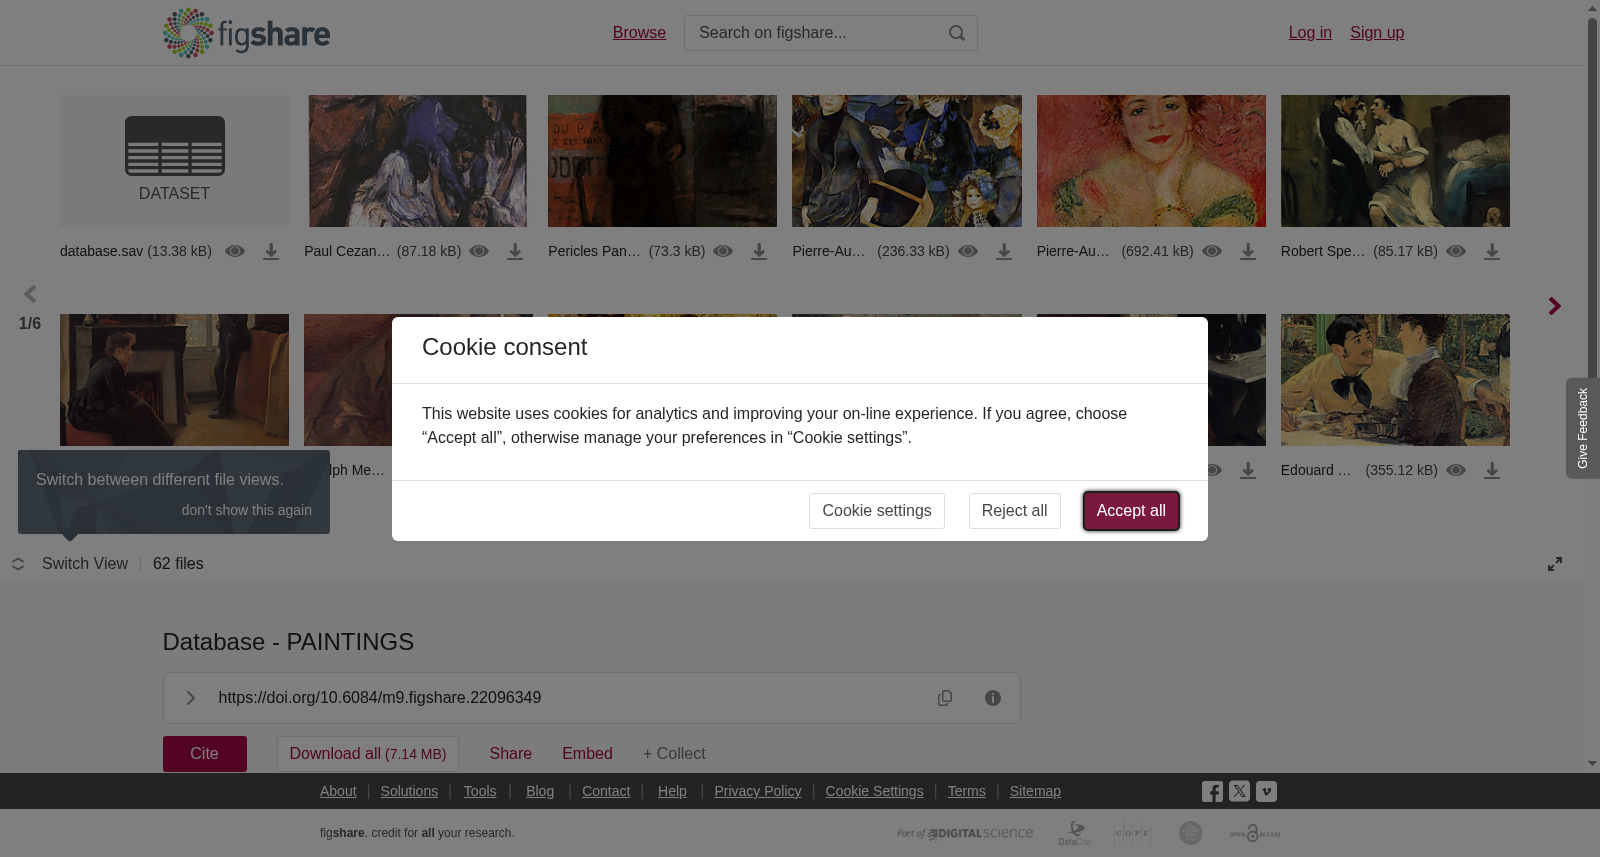The image size is (1600, 857).
Task: Click the Share button
Action: (x=511, y=754)
